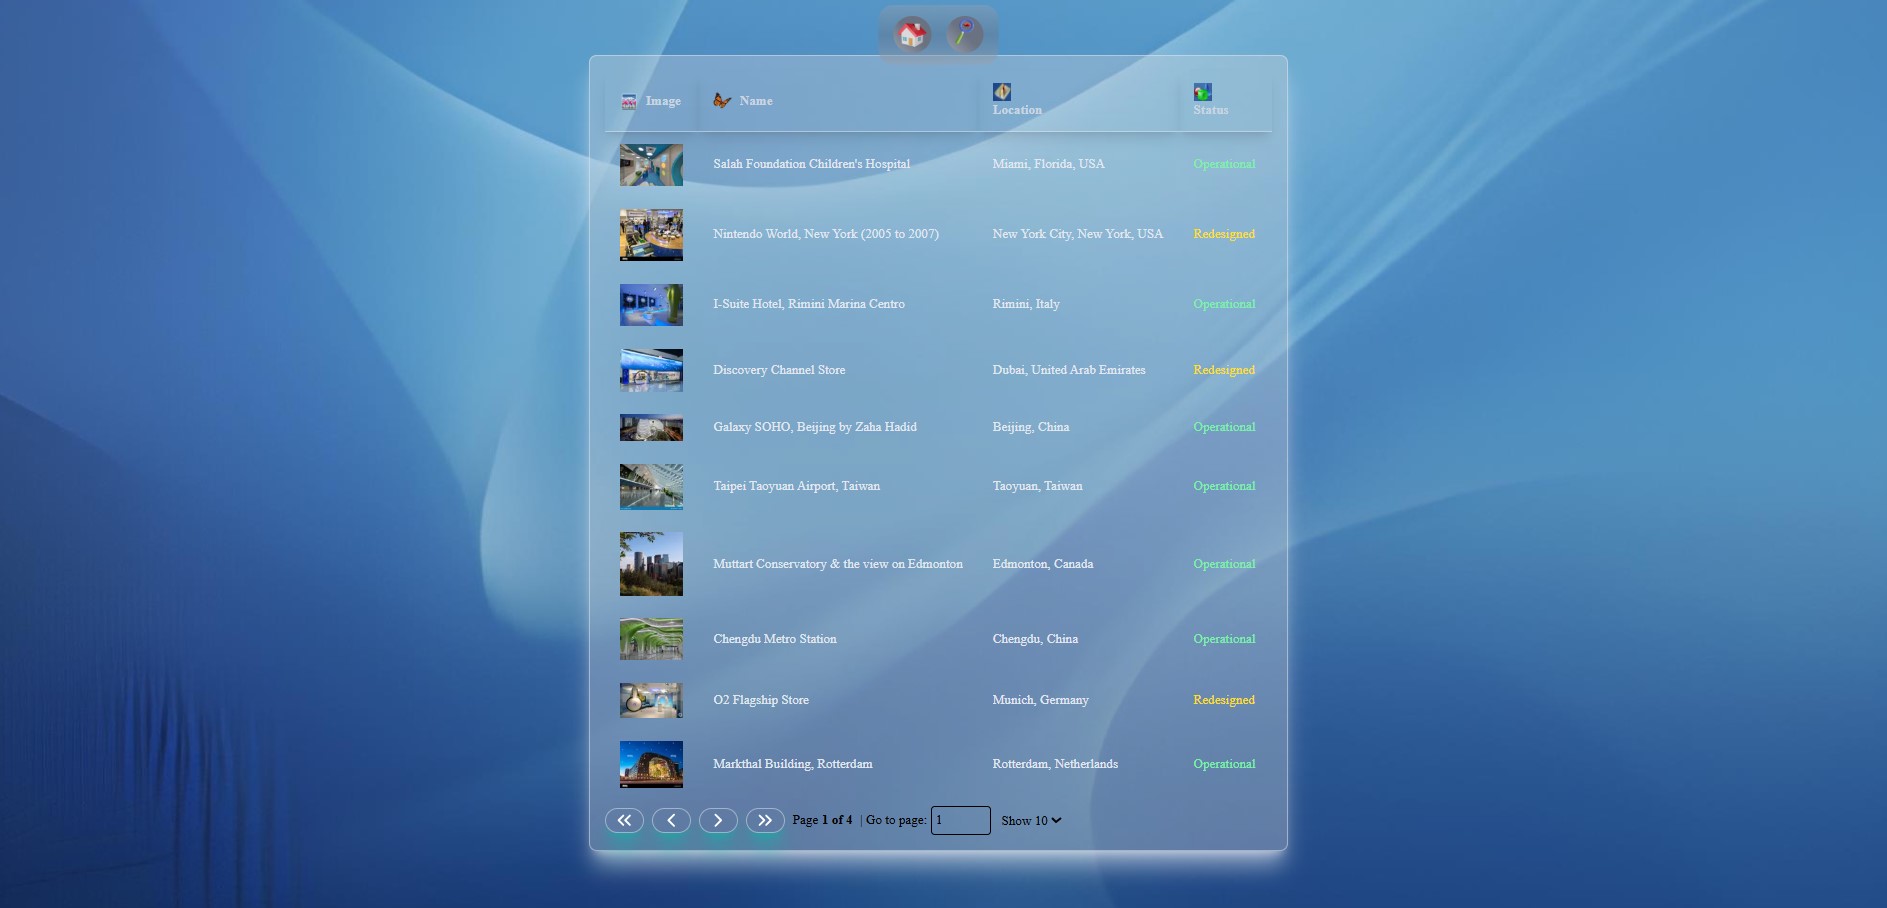Screen dimensions: 1887x908
Task: Click Operational status of Salah Foundation row
Action: pyautogui.click(x=1224, y=164)
